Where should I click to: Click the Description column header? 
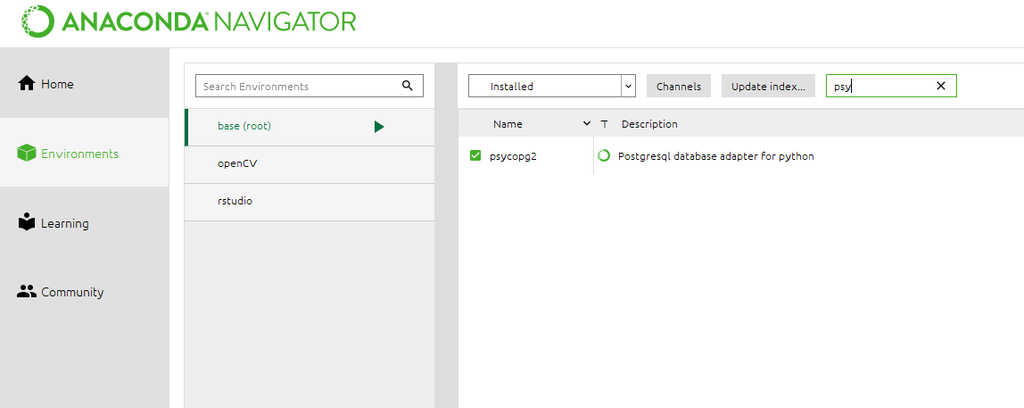(649, 124)
